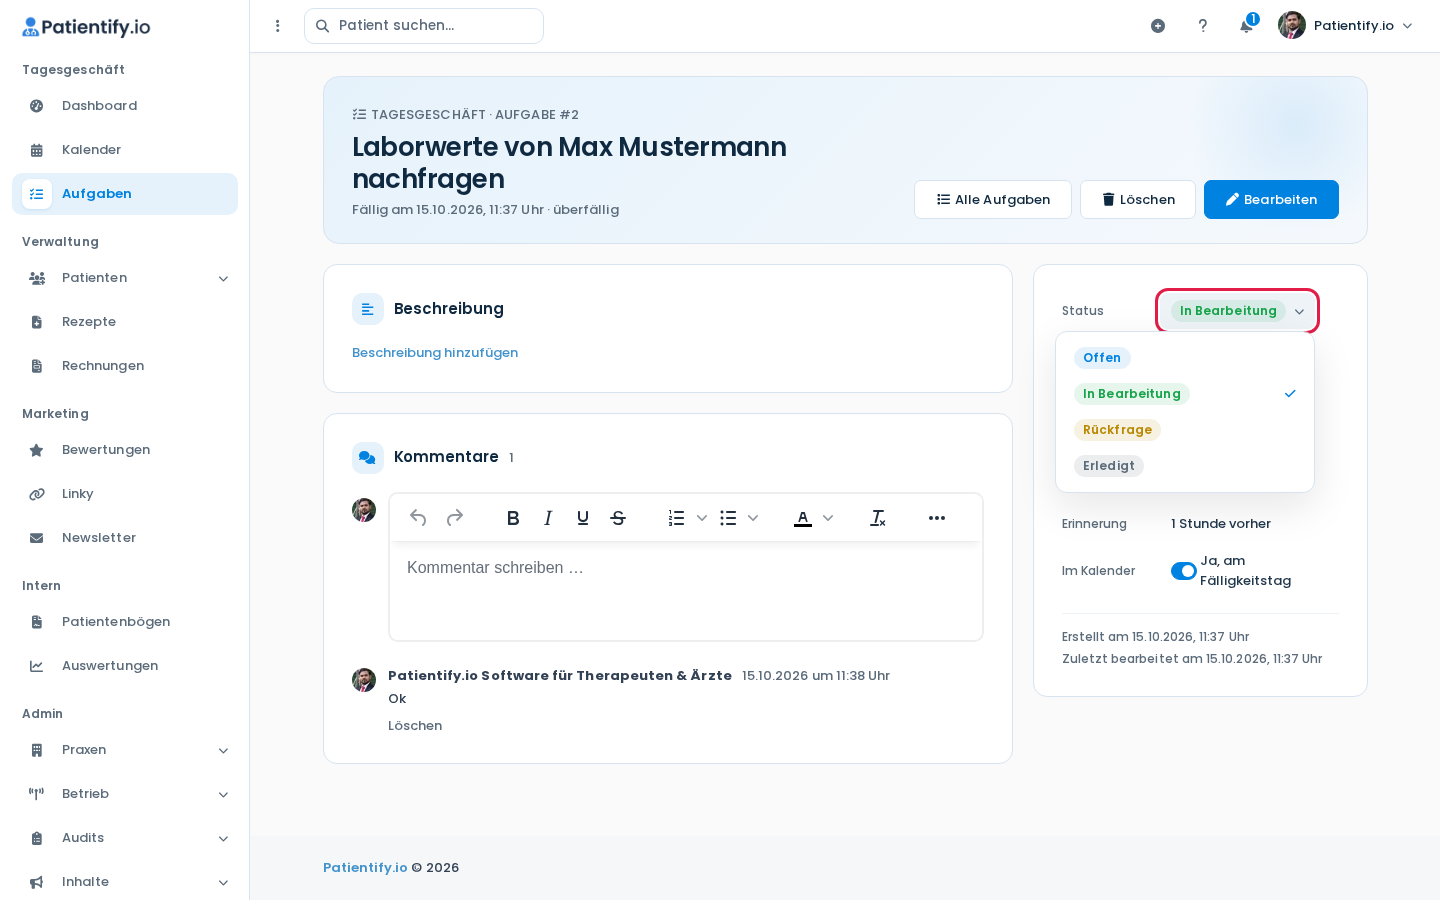Screen dimensions: 1440x900
Task: Click the Patienten group icon in sidebar
Action: pos(37,278)
